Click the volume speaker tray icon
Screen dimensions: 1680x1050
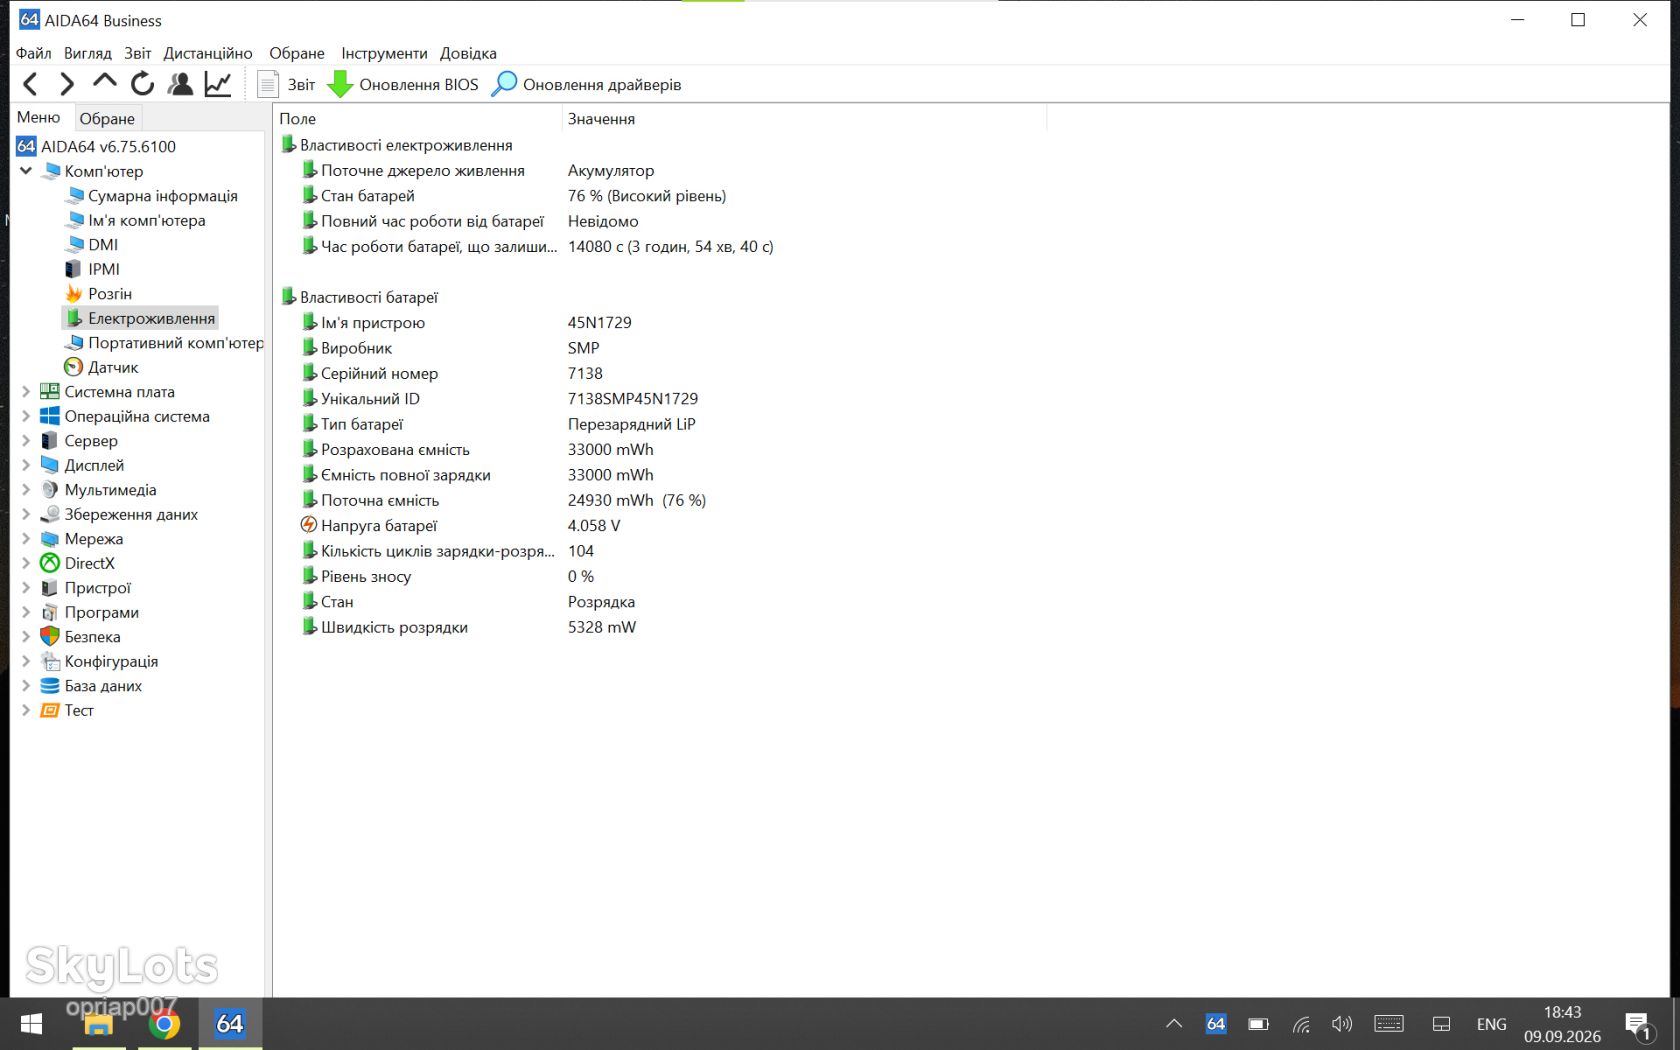pos(1342,1024)
